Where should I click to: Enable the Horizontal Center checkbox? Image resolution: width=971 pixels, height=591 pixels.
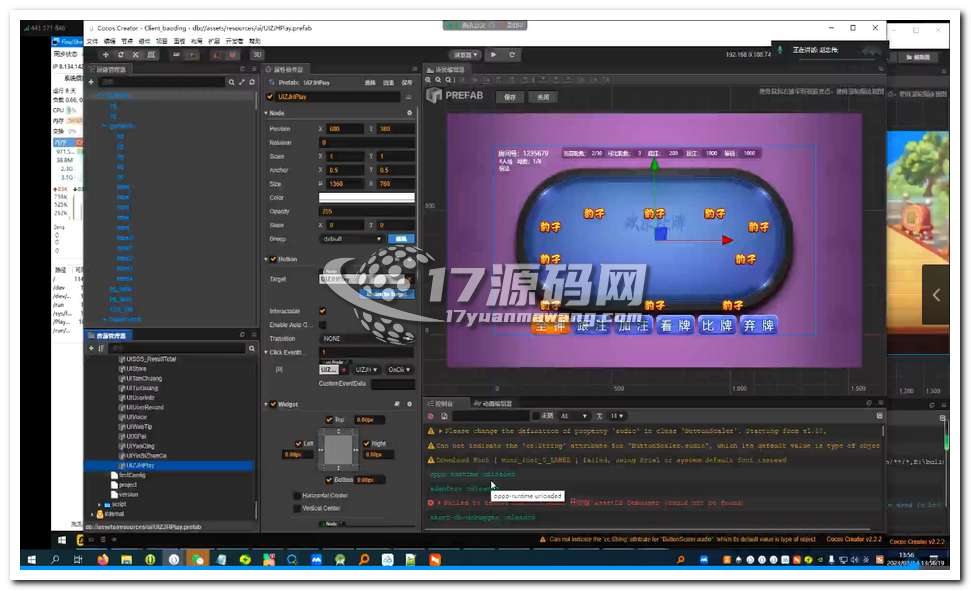click(297, 496)
